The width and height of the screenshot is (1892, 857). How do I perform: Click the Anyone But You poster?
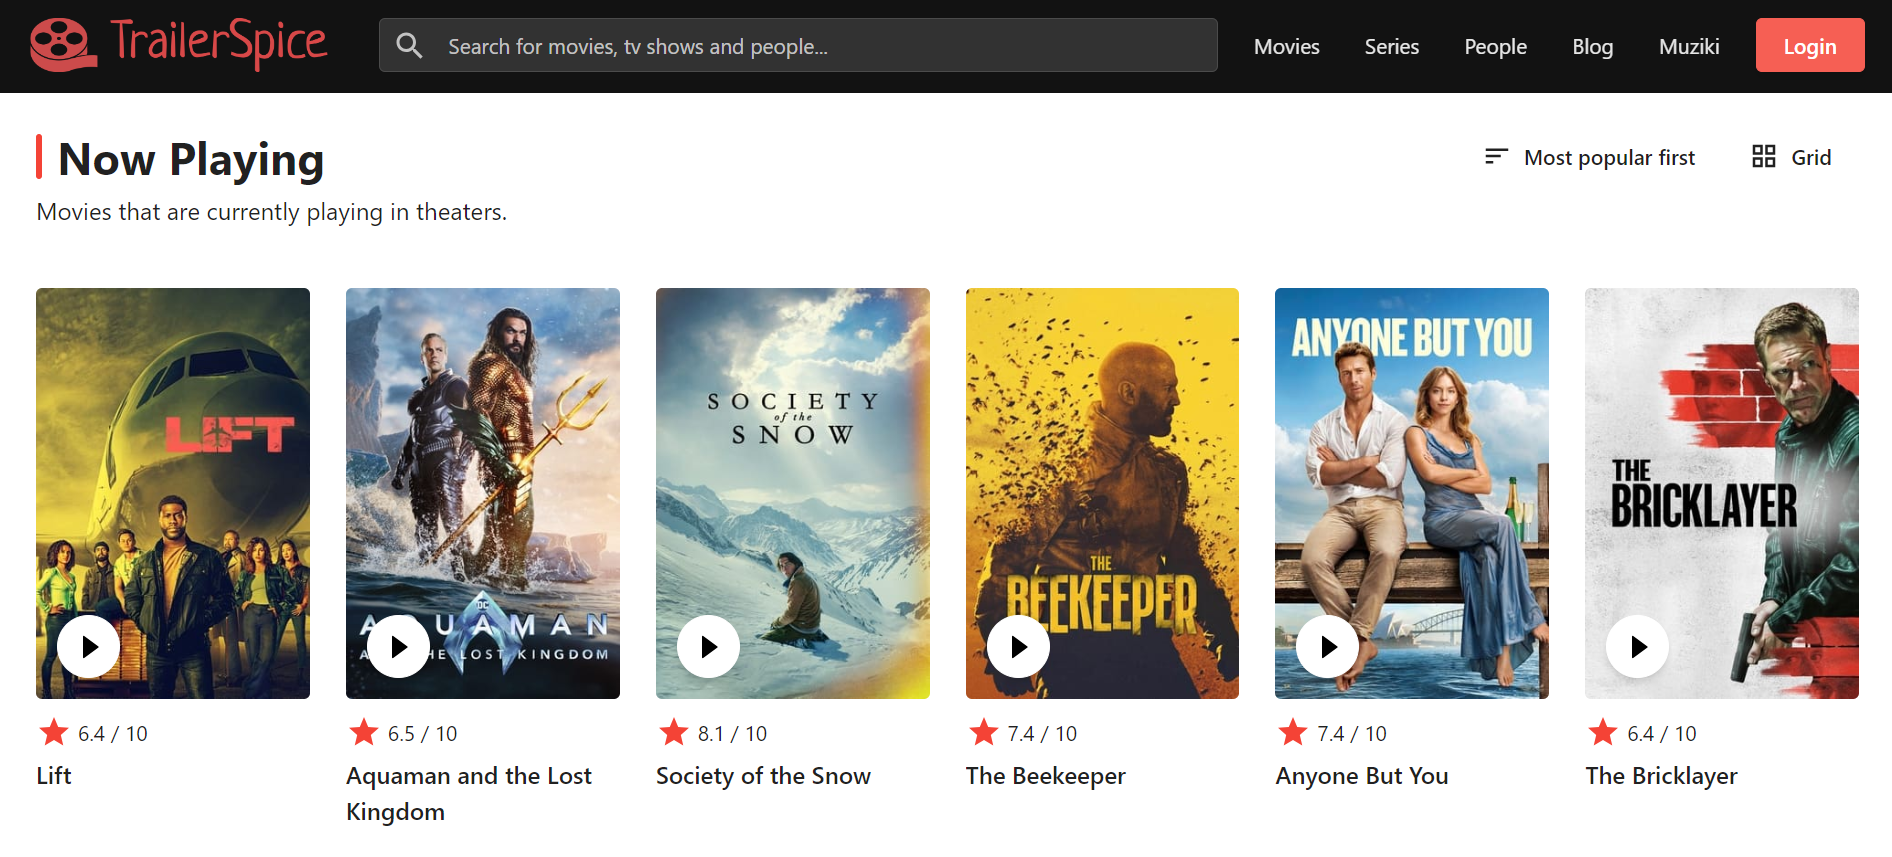(1412, 493)
